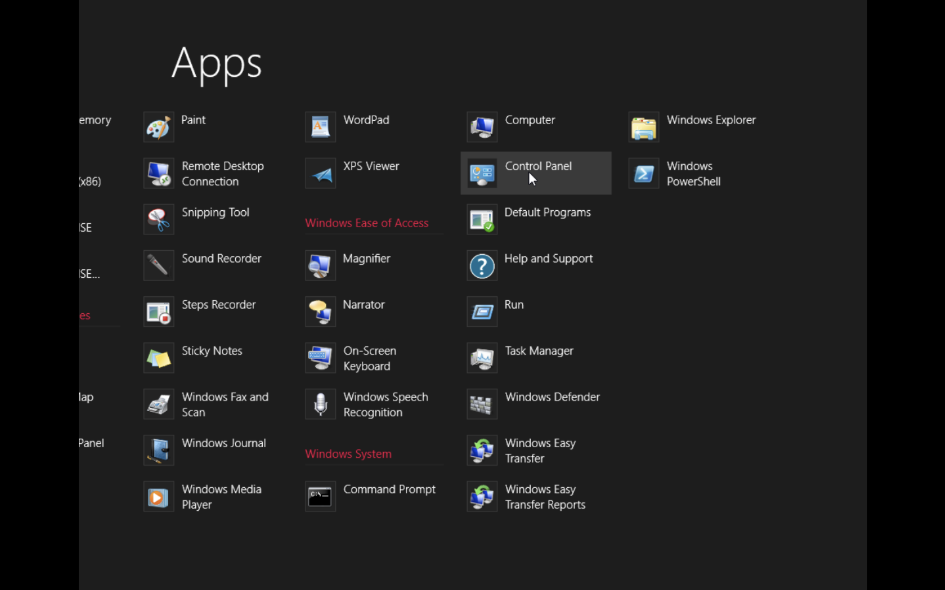Open the XPS Viewer paper-plane icon
This screenshot has width=945, height=590.
(320, 174)
